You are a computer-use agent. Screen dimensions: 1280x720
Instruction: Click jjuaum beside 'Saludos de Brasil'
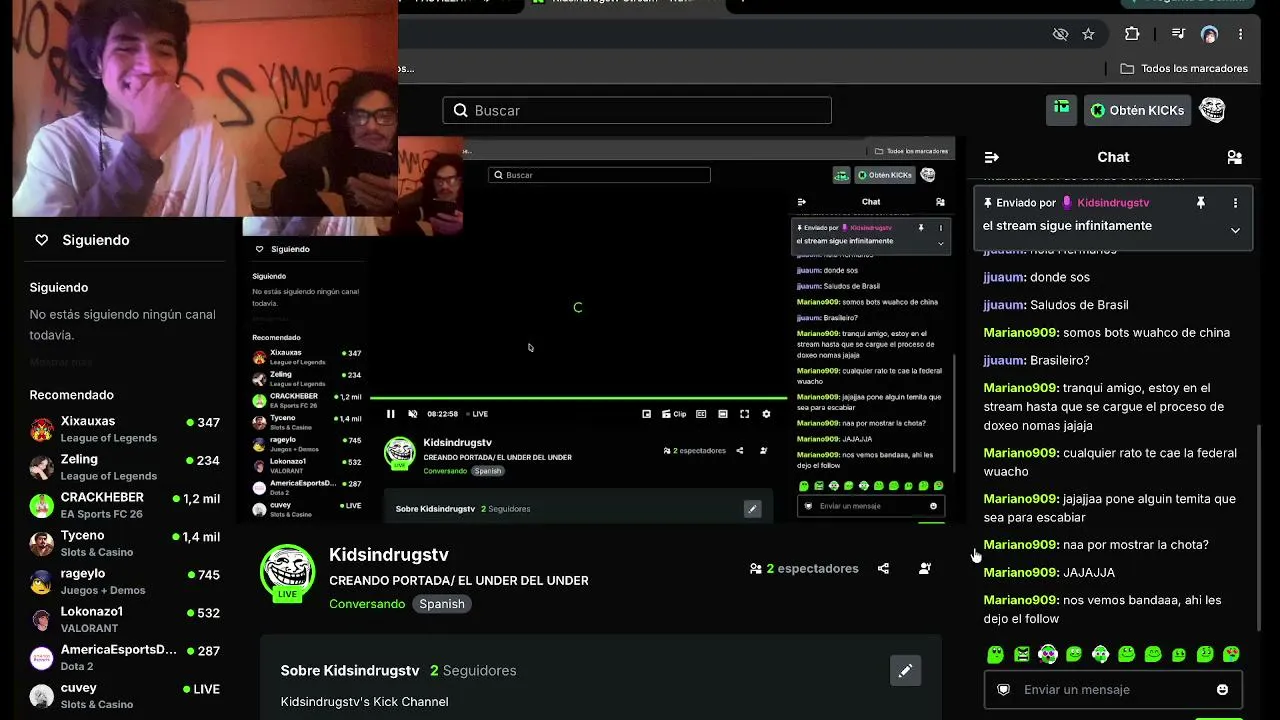pyautogui.click(x=1004, y=305)
